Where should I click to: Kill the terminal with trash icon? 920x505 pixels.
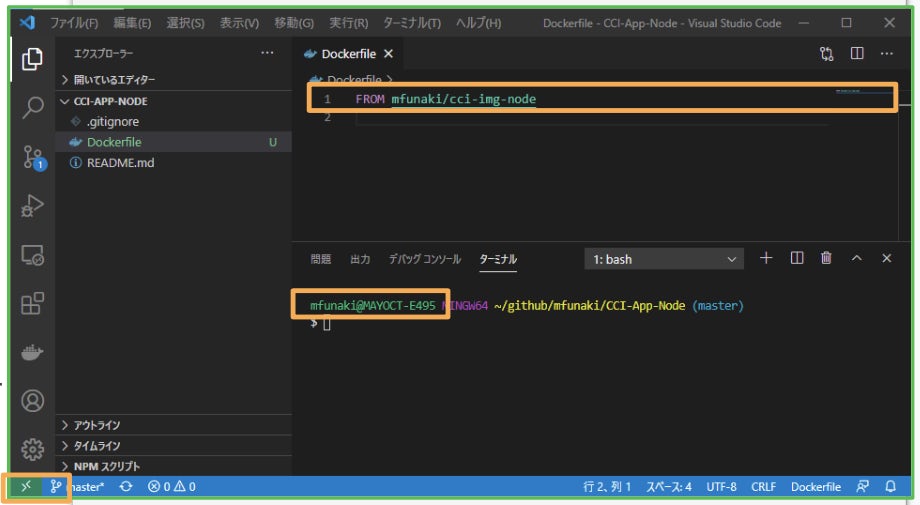826,258
